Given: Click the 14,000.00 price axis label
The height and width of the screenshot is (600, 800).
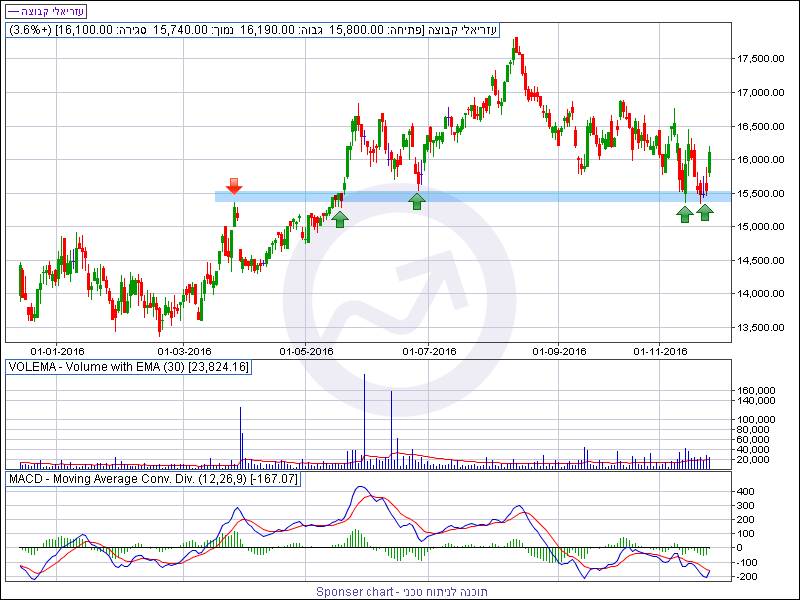Looking at the screenshot, I should (x=760, y=294).
